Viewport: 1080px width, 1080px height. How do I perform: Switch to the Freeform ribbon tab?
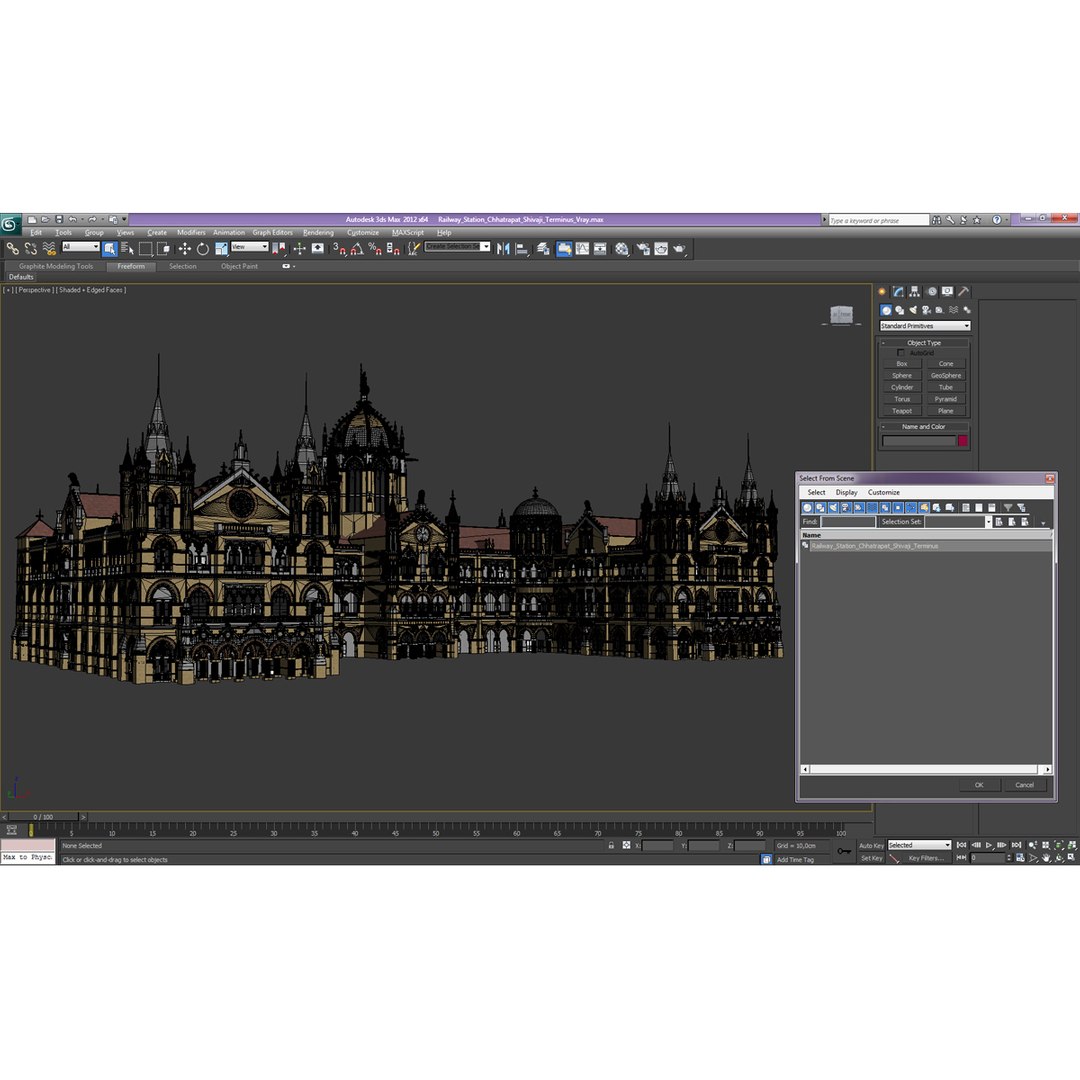[131, 266]
